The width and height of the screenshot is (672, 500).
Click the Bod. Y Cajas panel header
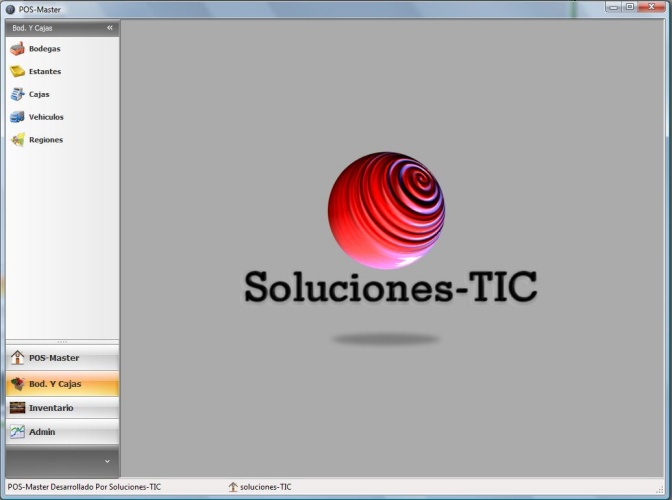tap(63, 28)
